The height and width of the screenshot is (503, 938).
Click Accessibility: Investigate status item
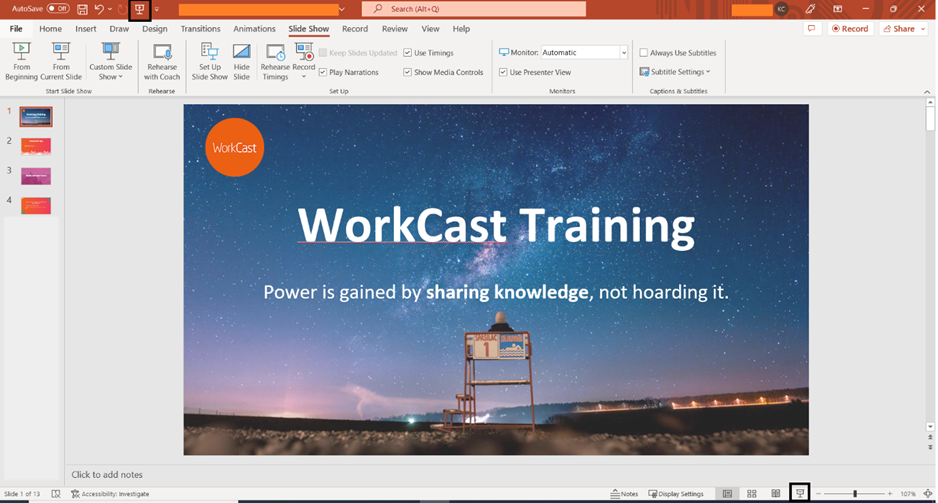110,494
